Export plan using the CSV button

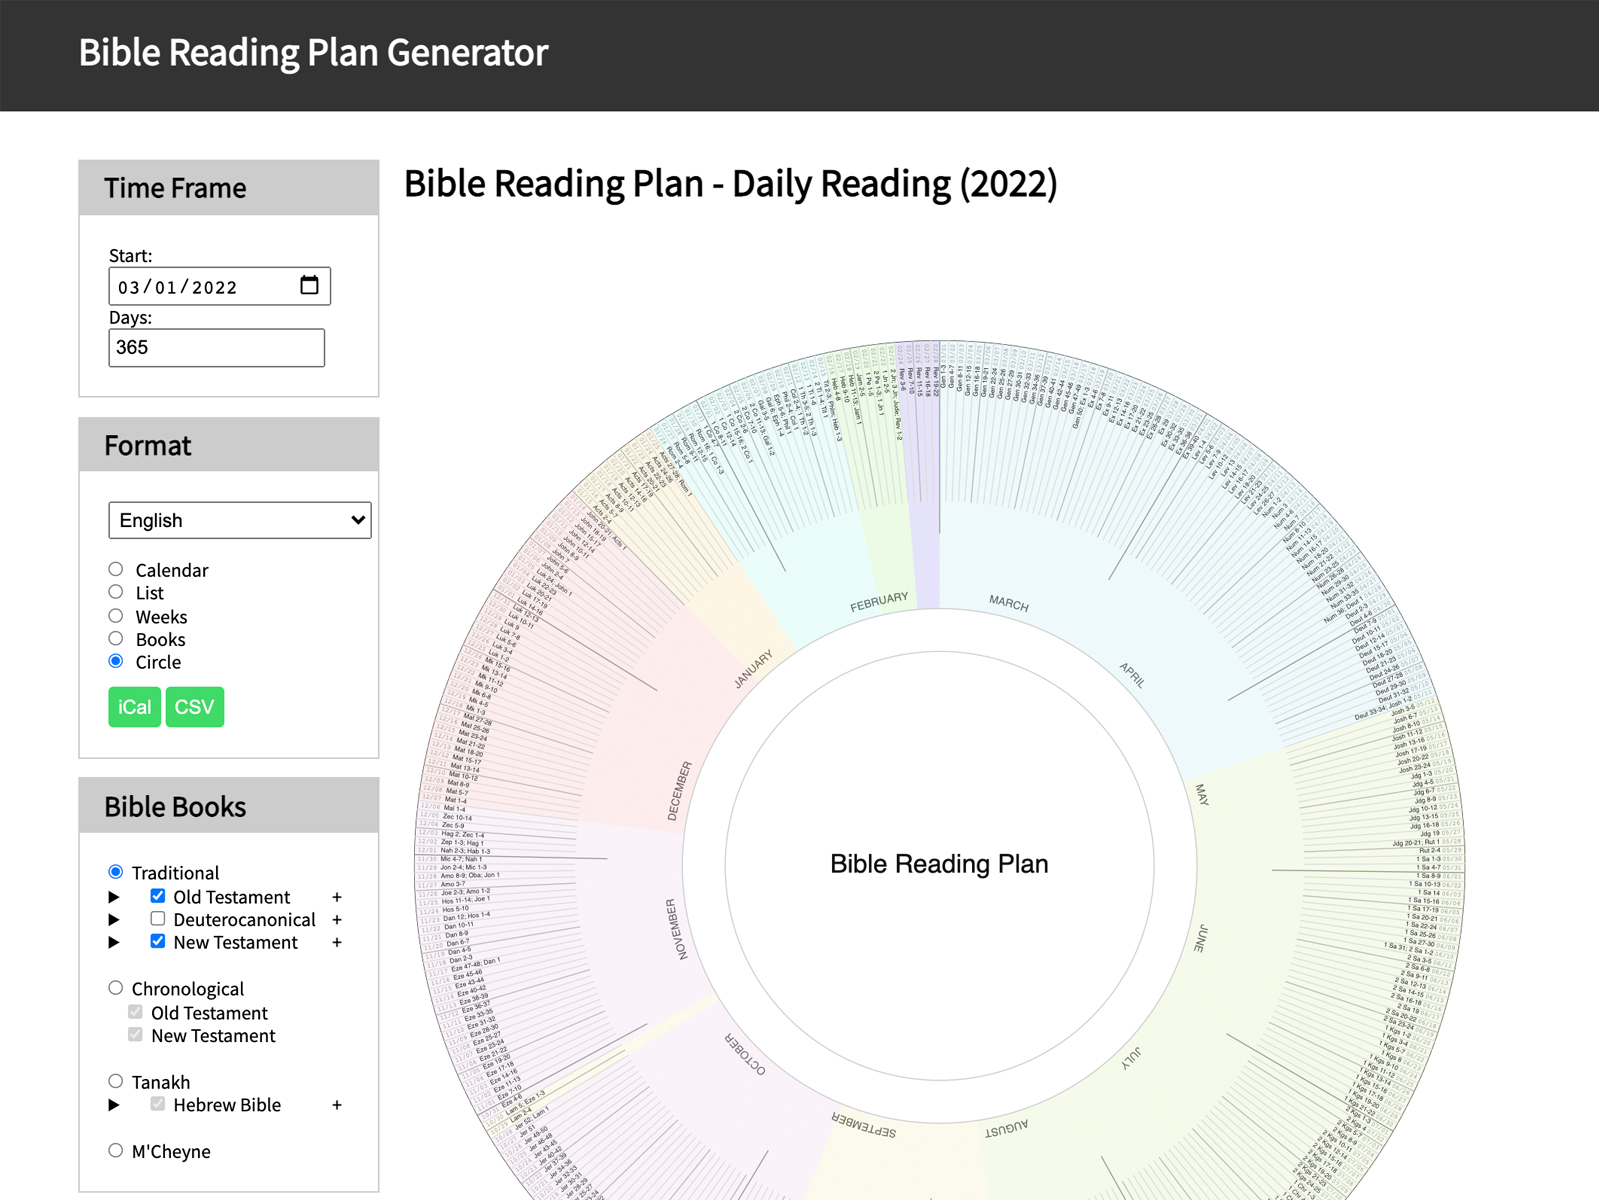194,707
